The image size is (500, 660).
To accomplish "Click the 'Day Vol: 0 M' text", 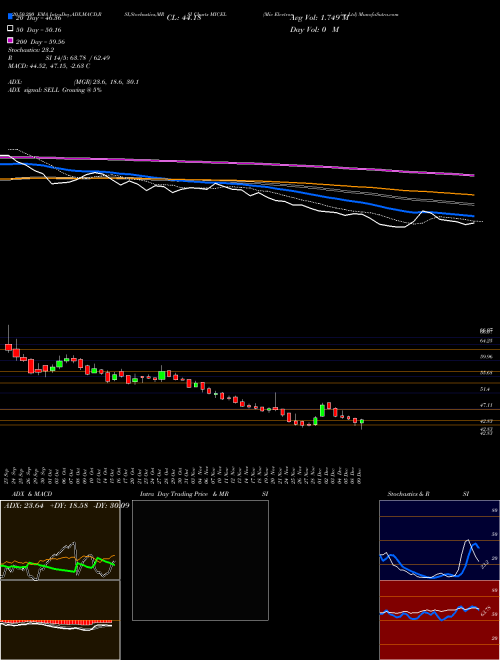I will (x=314, y=29).
